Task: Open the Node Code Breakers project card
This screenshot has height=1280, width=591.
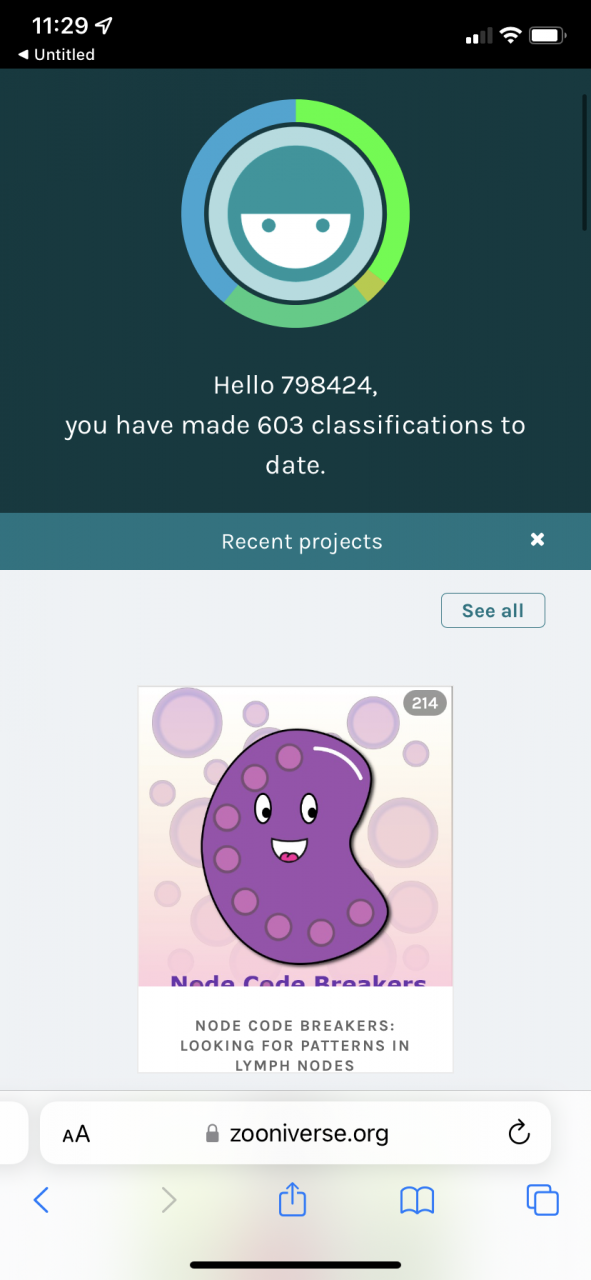Action: click(x=295, y=879)
